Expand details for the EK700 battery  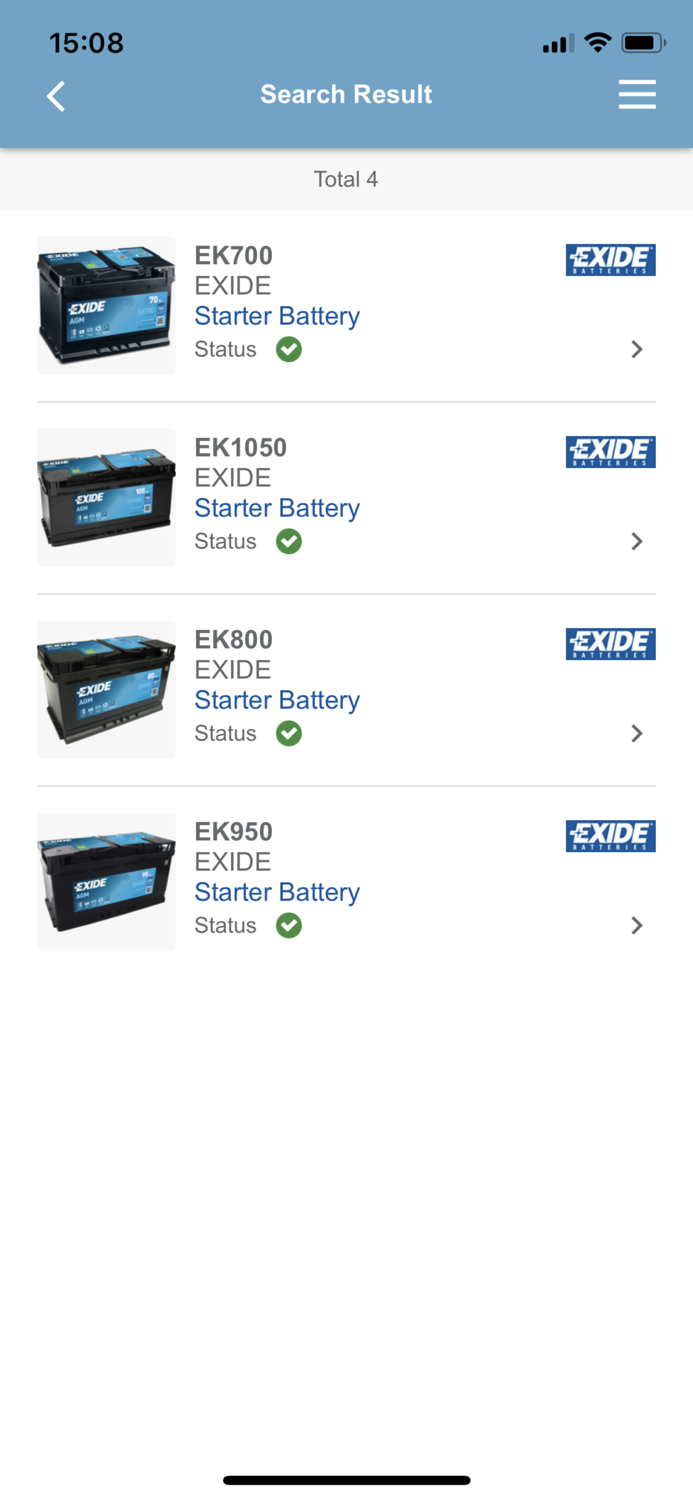pos(637,349)
